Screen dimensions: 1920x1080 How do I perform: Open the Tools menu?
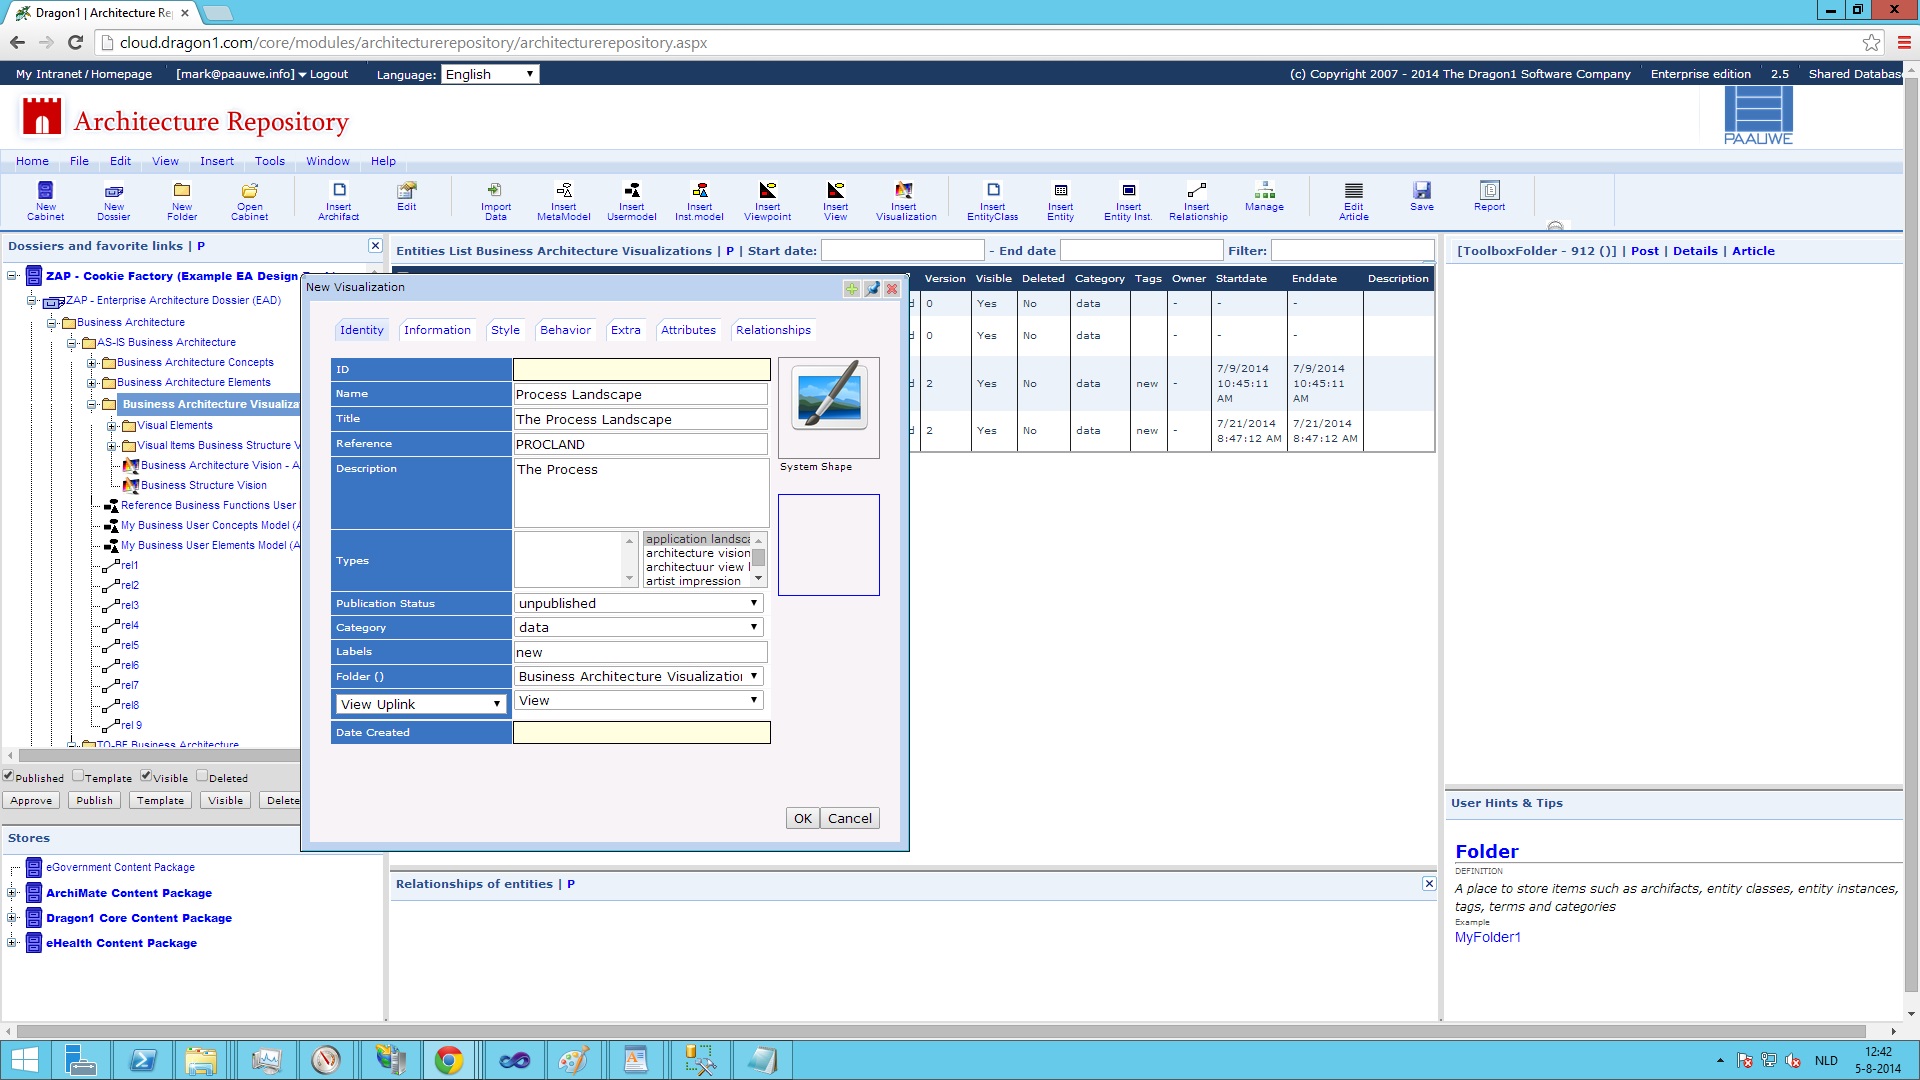coord(269,161)
